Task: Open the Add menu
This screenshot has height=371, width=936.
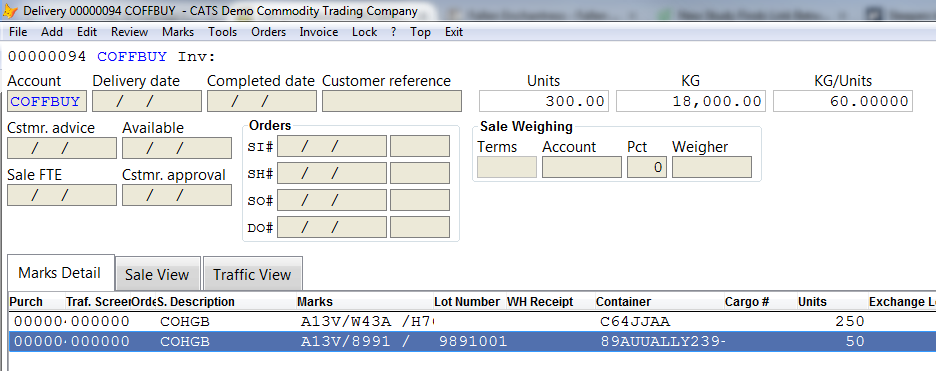Action: (x=52, y=32)
